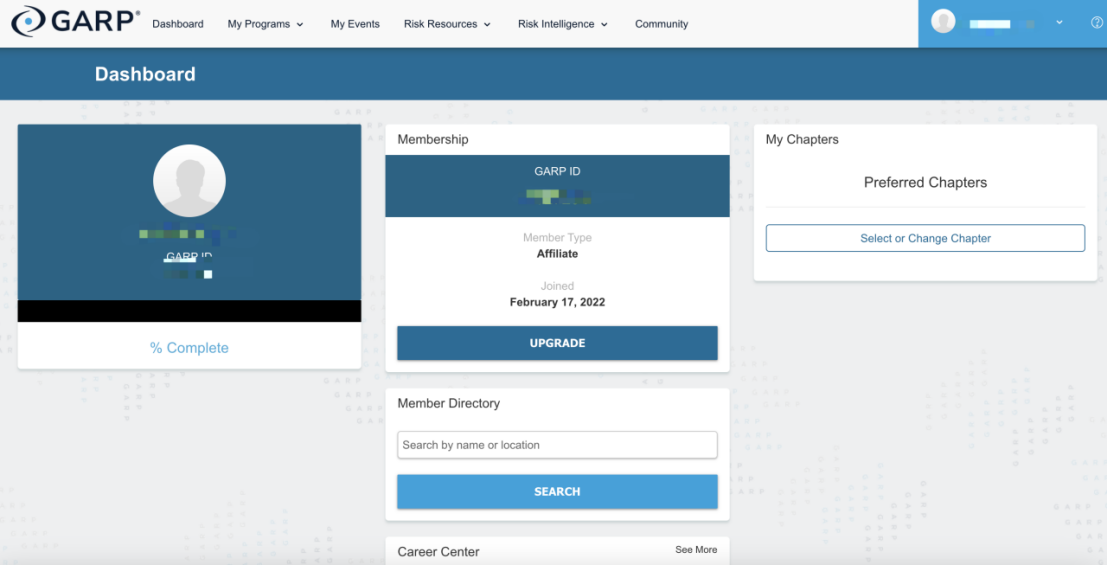This screenshot has height=565, width=1108.
Task: Click the Dashboard page heading
Action: [145, 74]
